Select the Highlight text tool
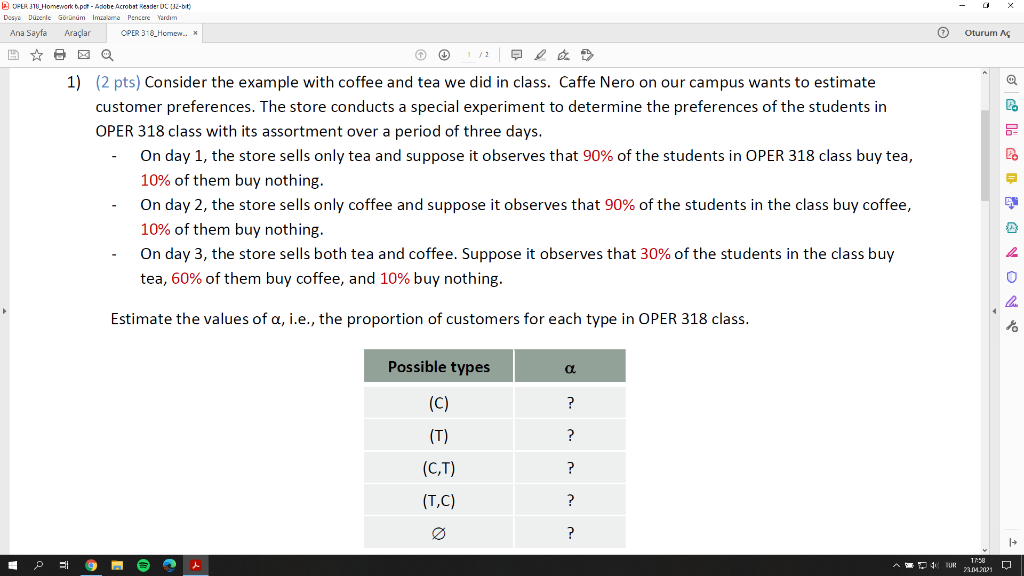Screen dimensions: 1024x576 click(540, 55)
